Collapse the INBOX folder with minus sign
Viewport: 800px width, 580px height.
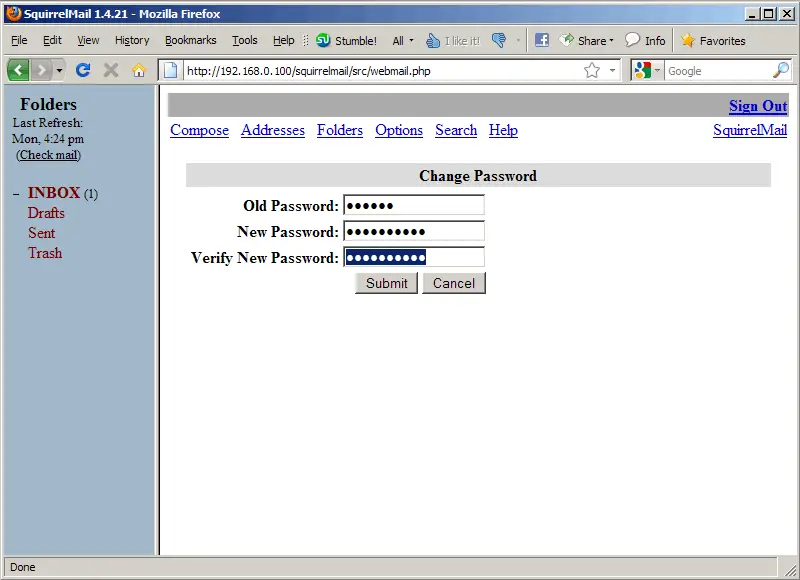pos(16,194)
